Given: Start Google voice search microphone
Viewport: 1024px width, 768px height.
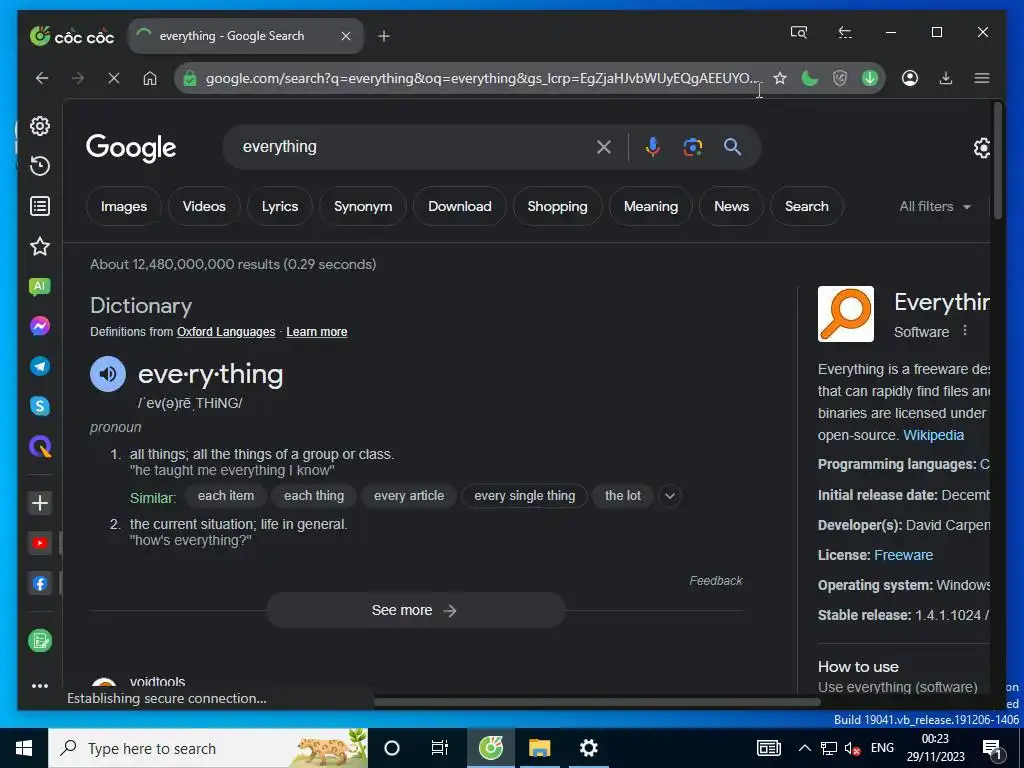Looking at the screenshot, I should 652,147.
